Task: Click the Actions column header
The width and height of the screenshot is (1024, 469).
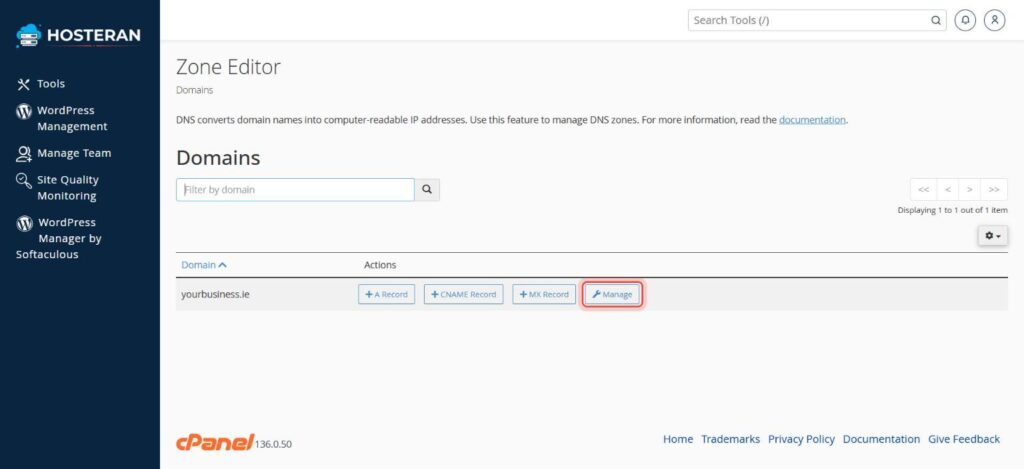Action: point(380,265)
